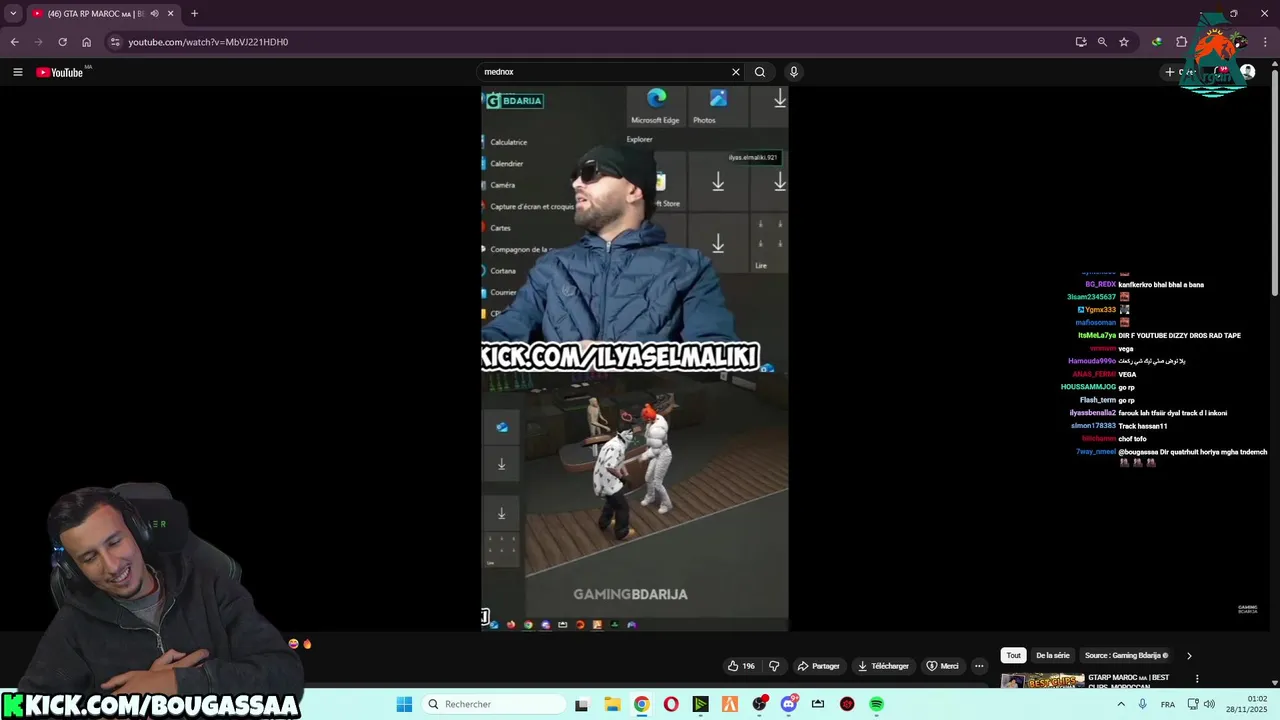The height and width of the screenshot is (720, 1280).
Task: Open Task View in taskbar
Action: coord(582,704)
